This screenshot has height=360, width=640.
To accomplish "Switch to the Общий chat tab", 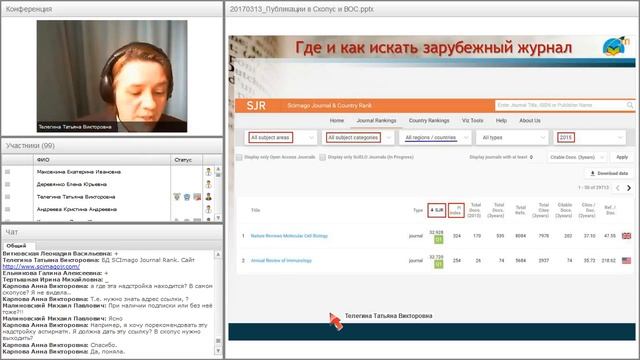I will click(x=17, y=246).
